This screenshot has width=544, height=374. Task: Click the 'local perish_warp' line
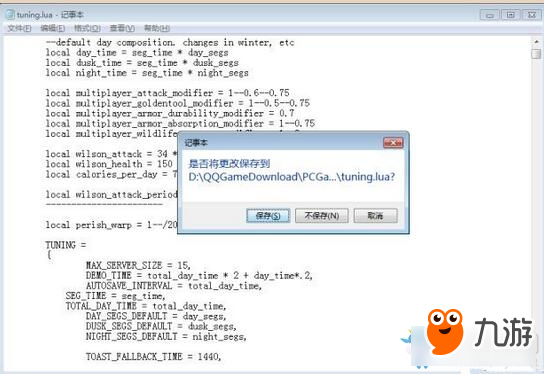point(111,225)
